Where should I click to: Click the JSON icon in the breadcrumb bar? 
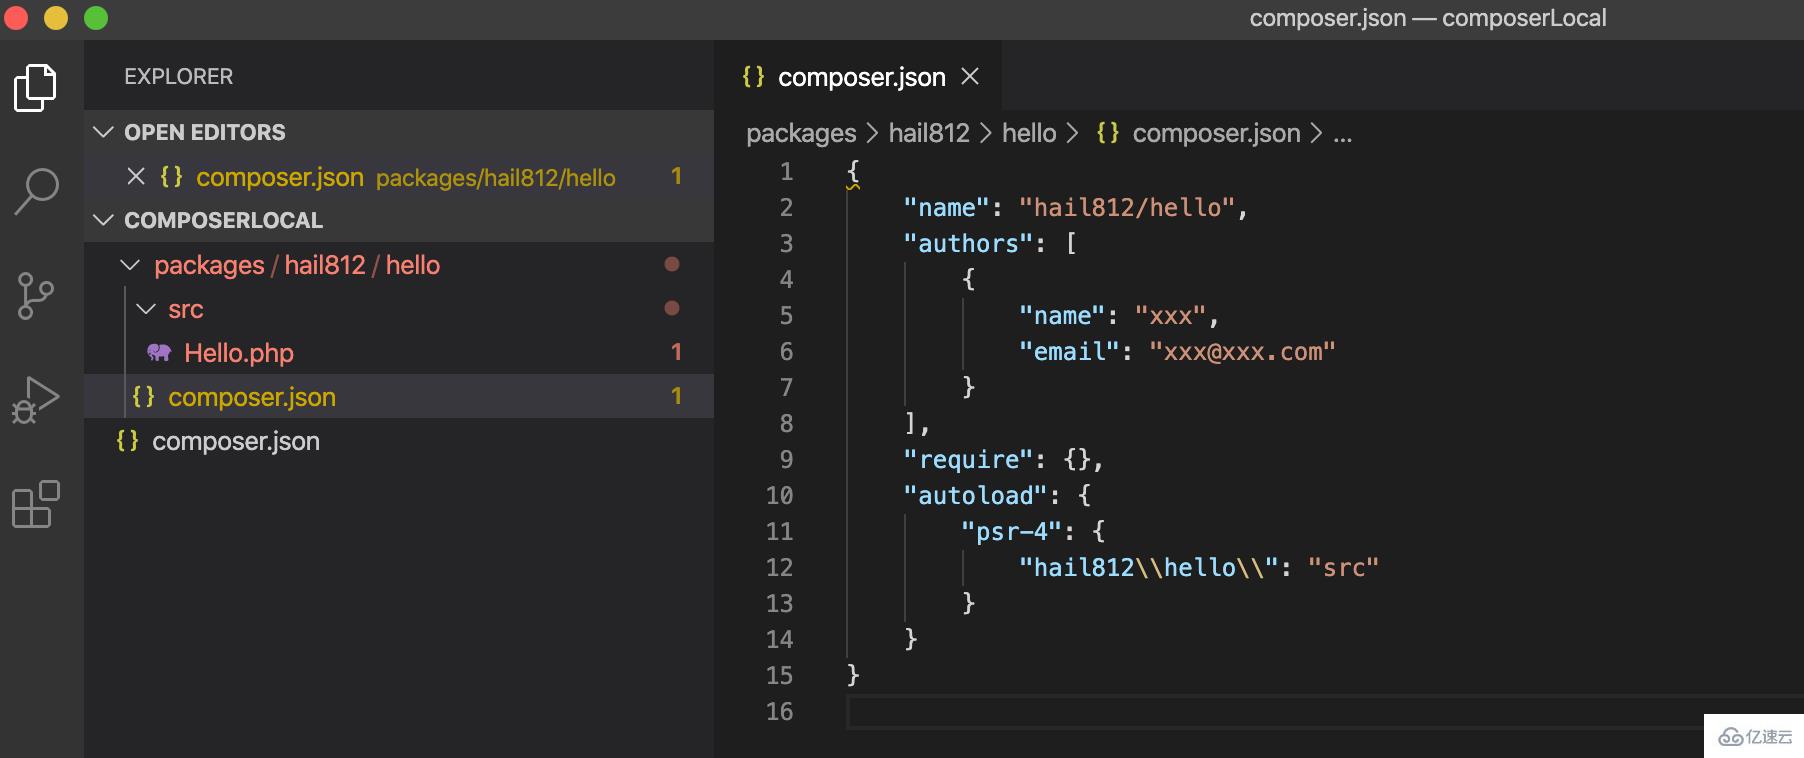pyautogui.click(x=1107, y=133)
